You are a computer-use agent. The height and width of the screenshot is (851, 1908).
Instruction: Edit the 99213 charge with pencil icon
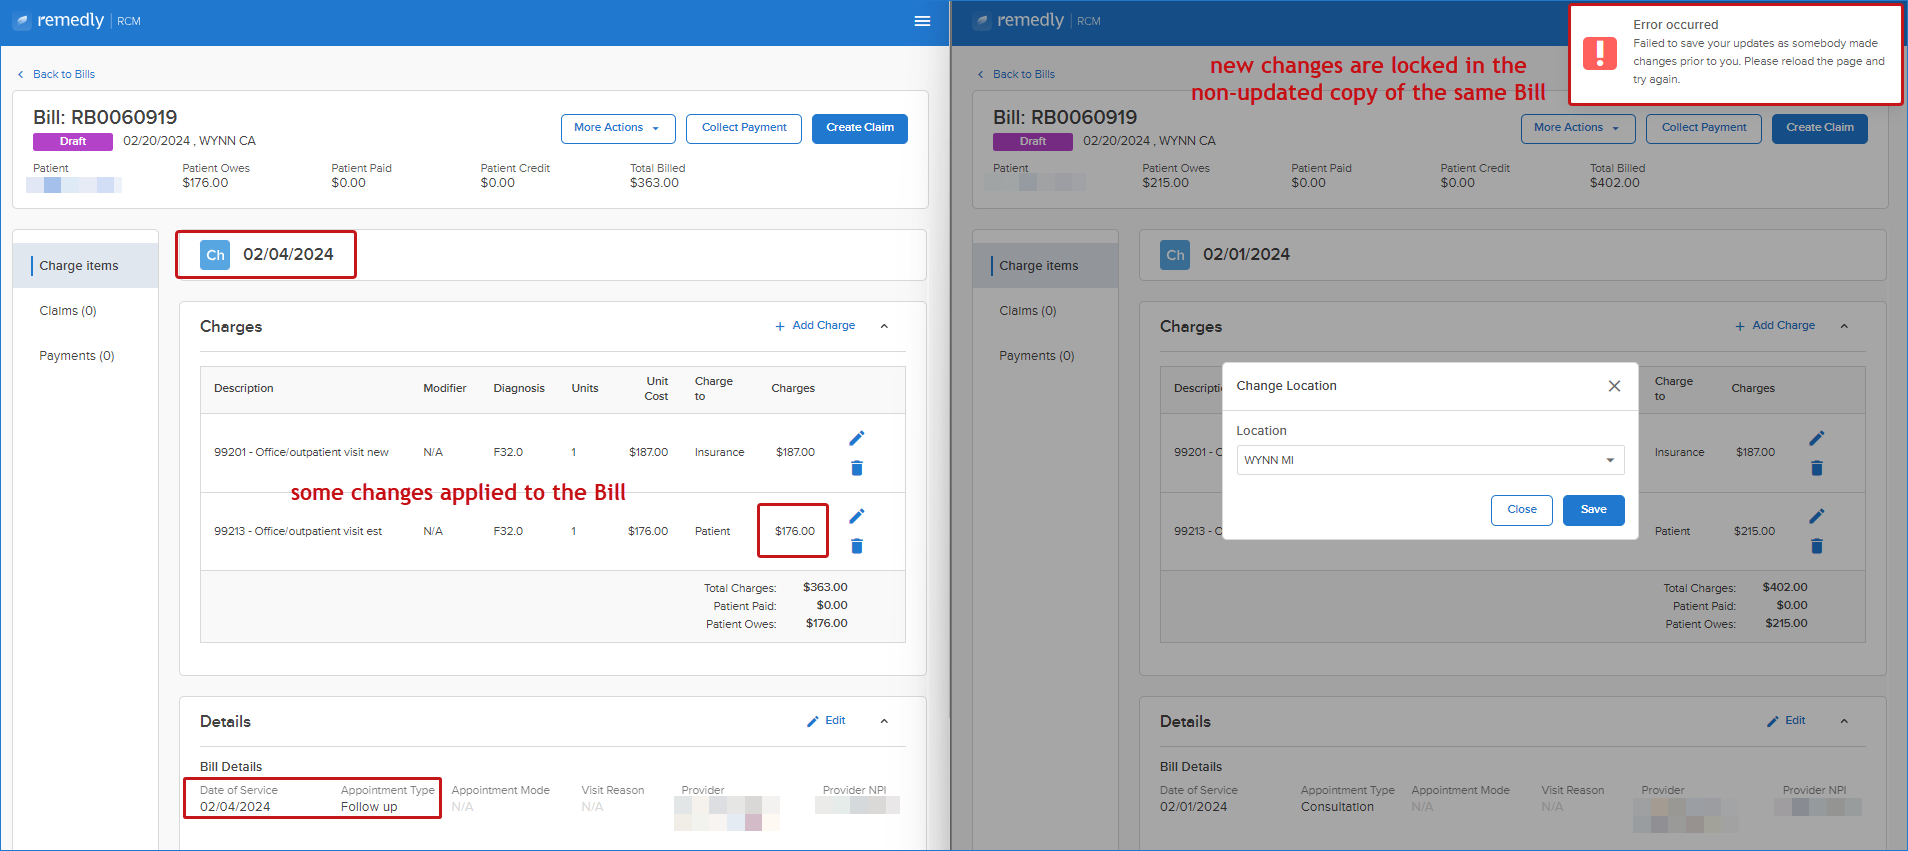857,516
